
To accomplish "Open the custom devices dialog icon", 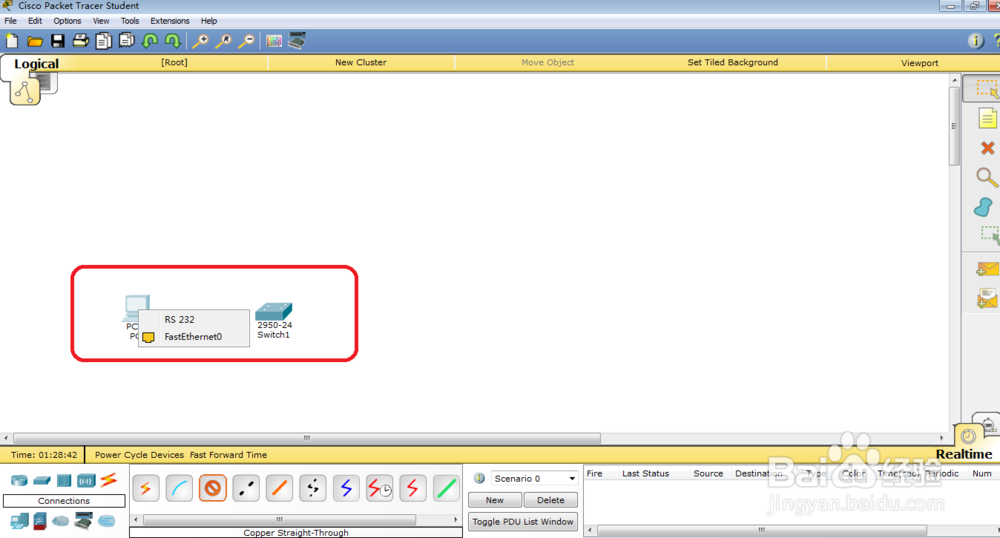I will (x=297, y=41).
